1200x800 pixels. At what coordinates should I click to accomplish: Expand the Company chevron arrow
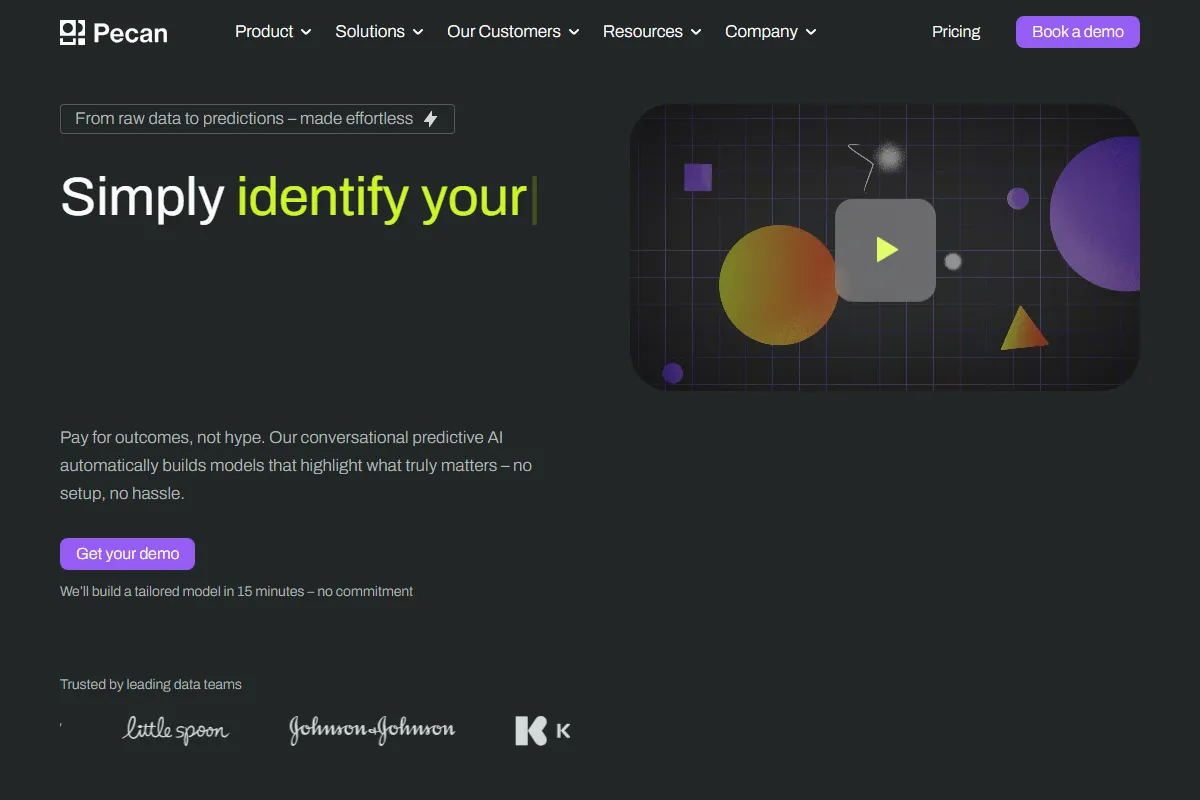pos(811,32)
